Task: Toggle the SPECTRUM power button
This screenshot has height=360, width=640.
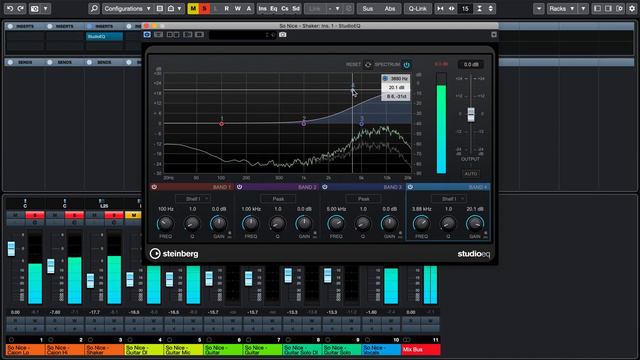Action: 407,64
